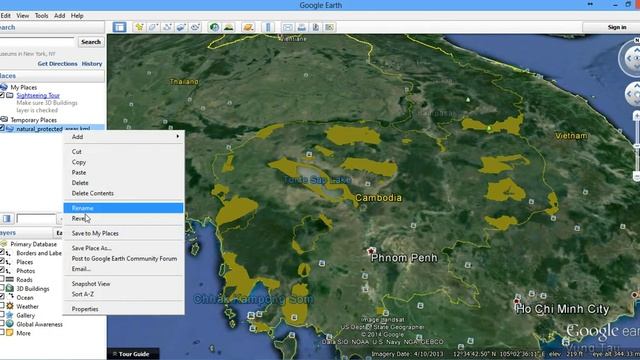Viewport: 640px width, 360px height.
Task: Click the Email toolbar icon
Action: 287,27
